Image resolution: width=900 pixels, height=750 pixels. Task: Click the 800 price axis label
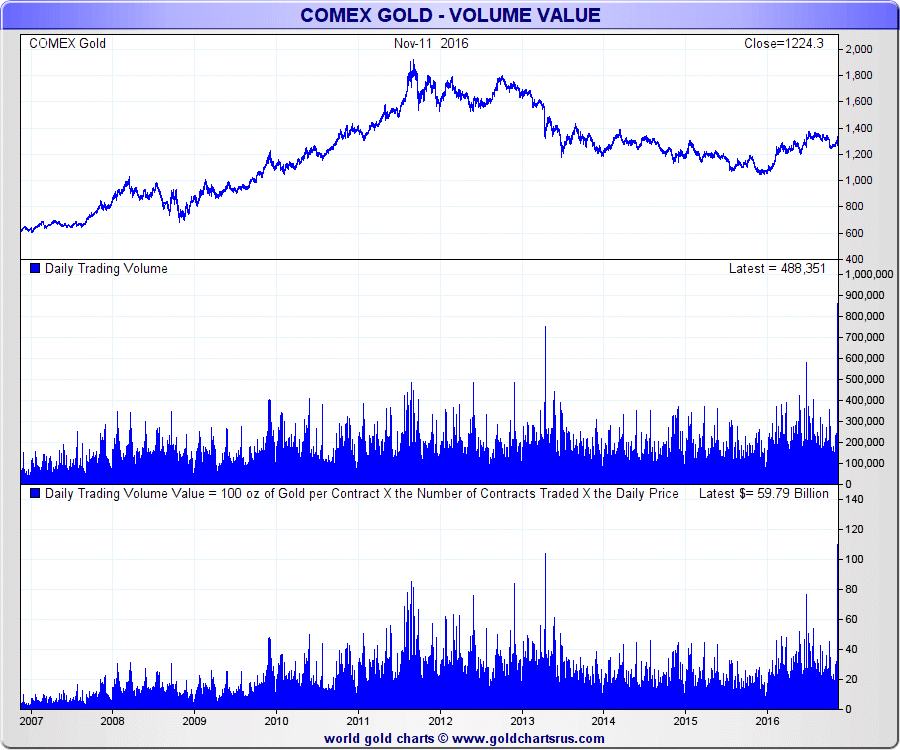(x=854, y=207)
